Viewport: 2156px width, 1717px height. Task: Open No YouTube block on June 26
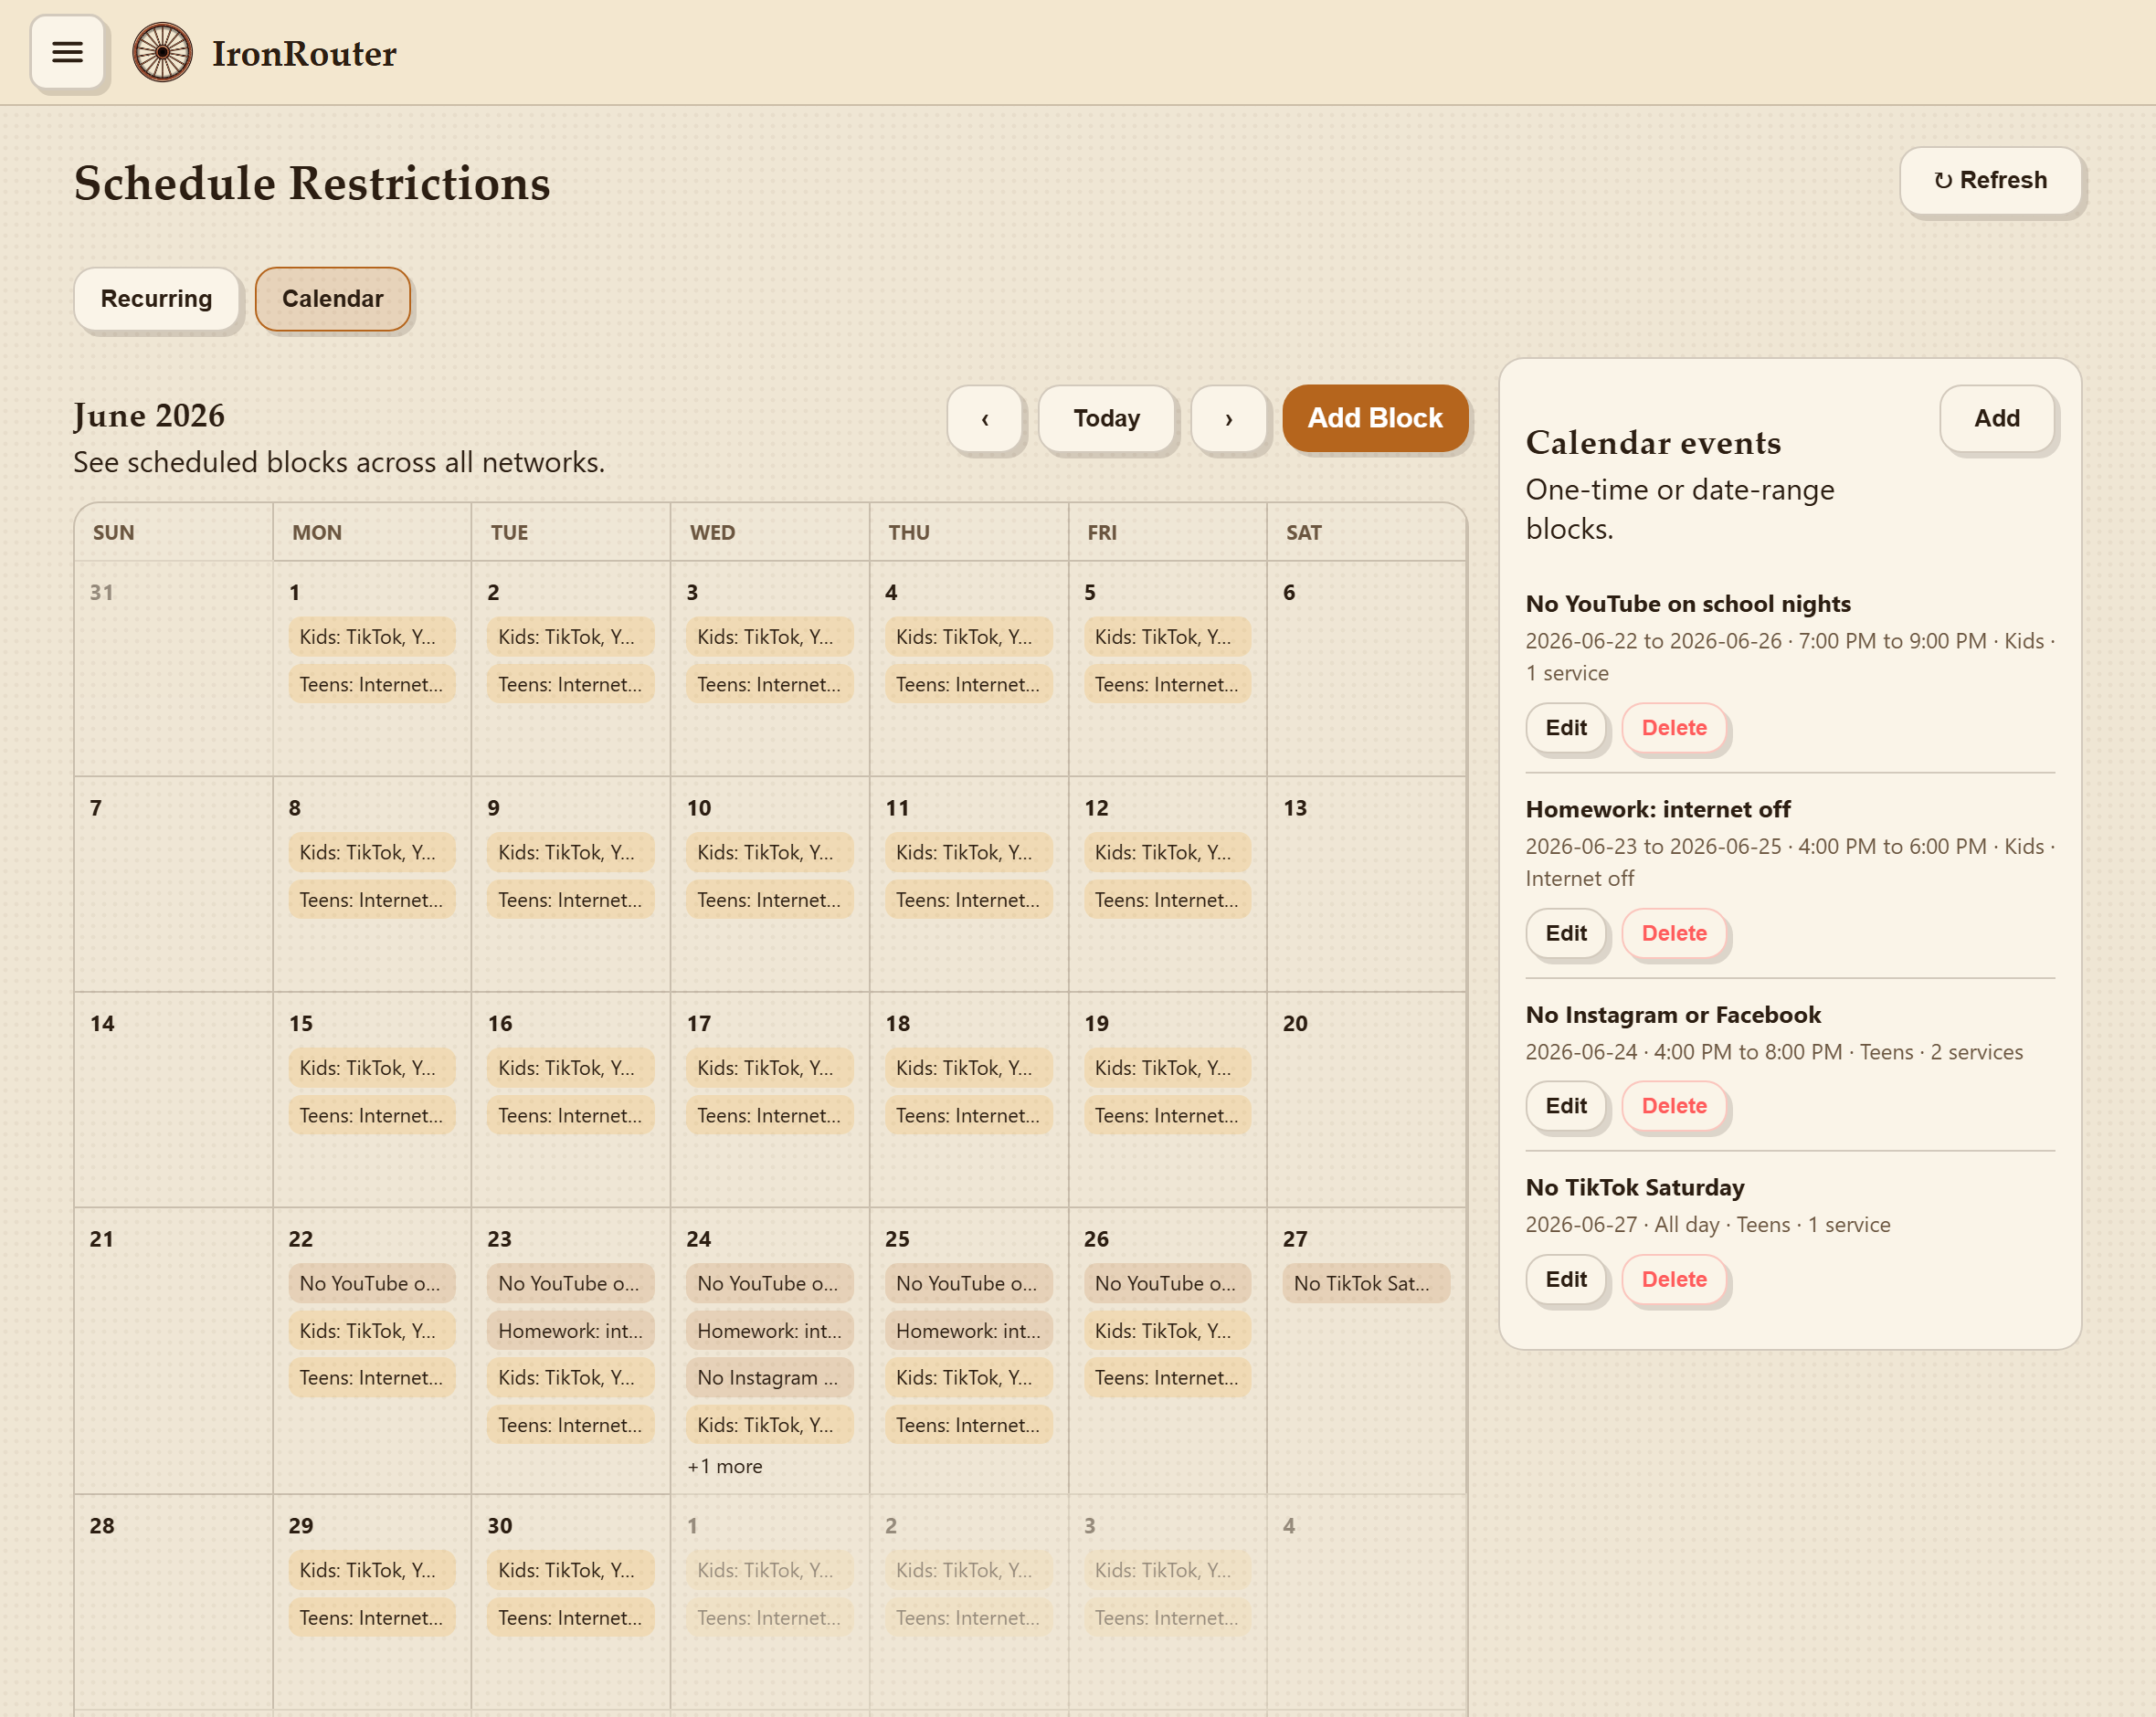pos(1167,1283)
